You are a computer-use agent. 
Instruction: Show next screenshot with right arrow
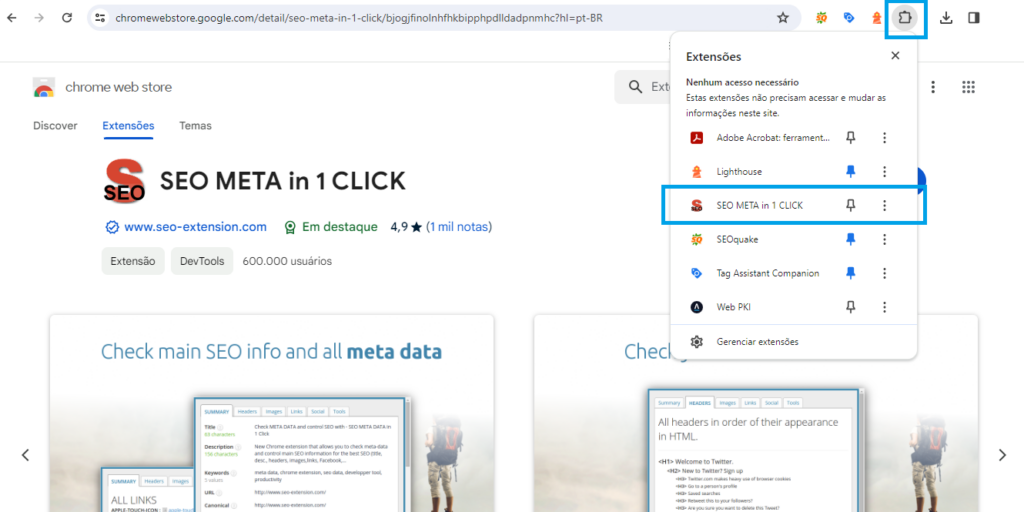[1002, 455]
